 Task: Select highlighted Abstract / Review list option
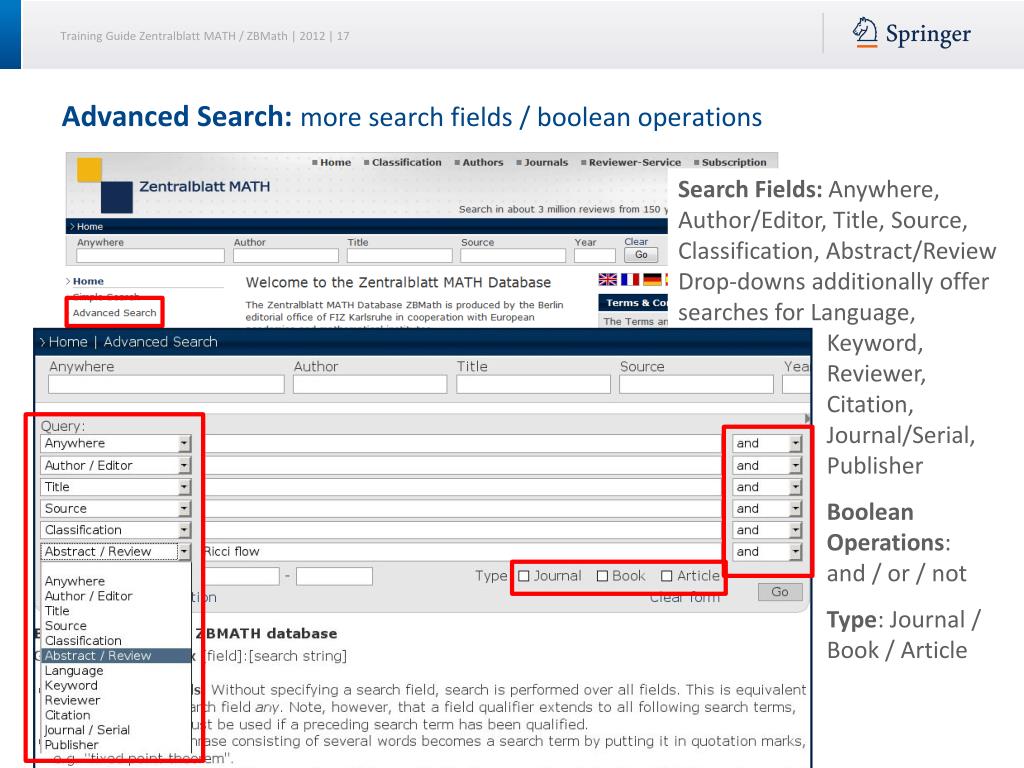[x=116, y=656]
